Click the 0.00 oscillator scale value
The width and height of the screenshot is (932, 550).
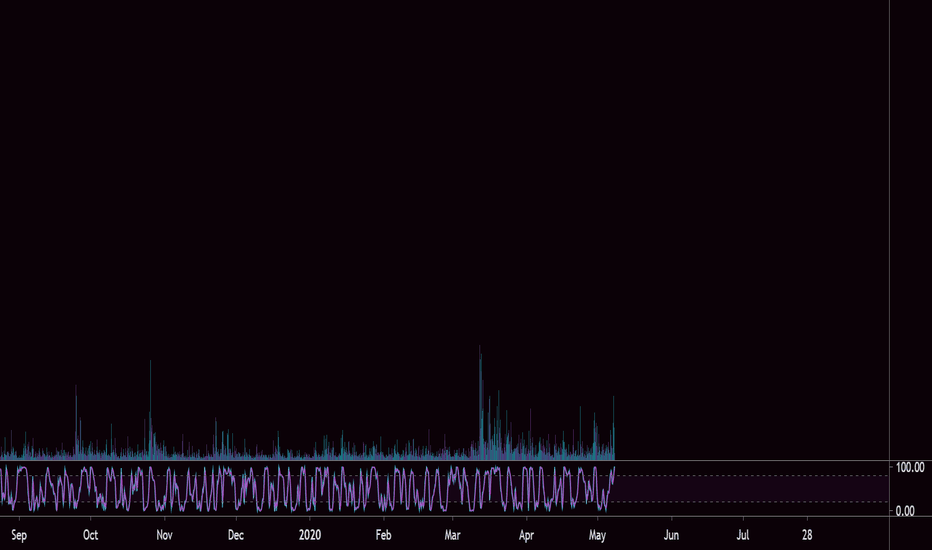(x=905, y=511)
